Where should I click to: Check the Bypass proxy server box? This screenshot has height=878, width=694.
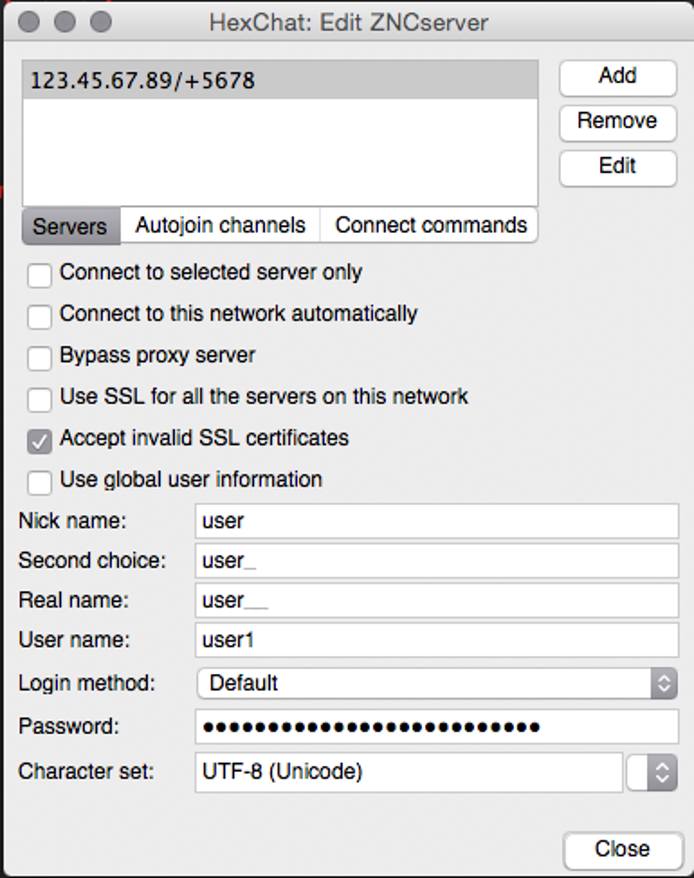click(x=40, y=358)
